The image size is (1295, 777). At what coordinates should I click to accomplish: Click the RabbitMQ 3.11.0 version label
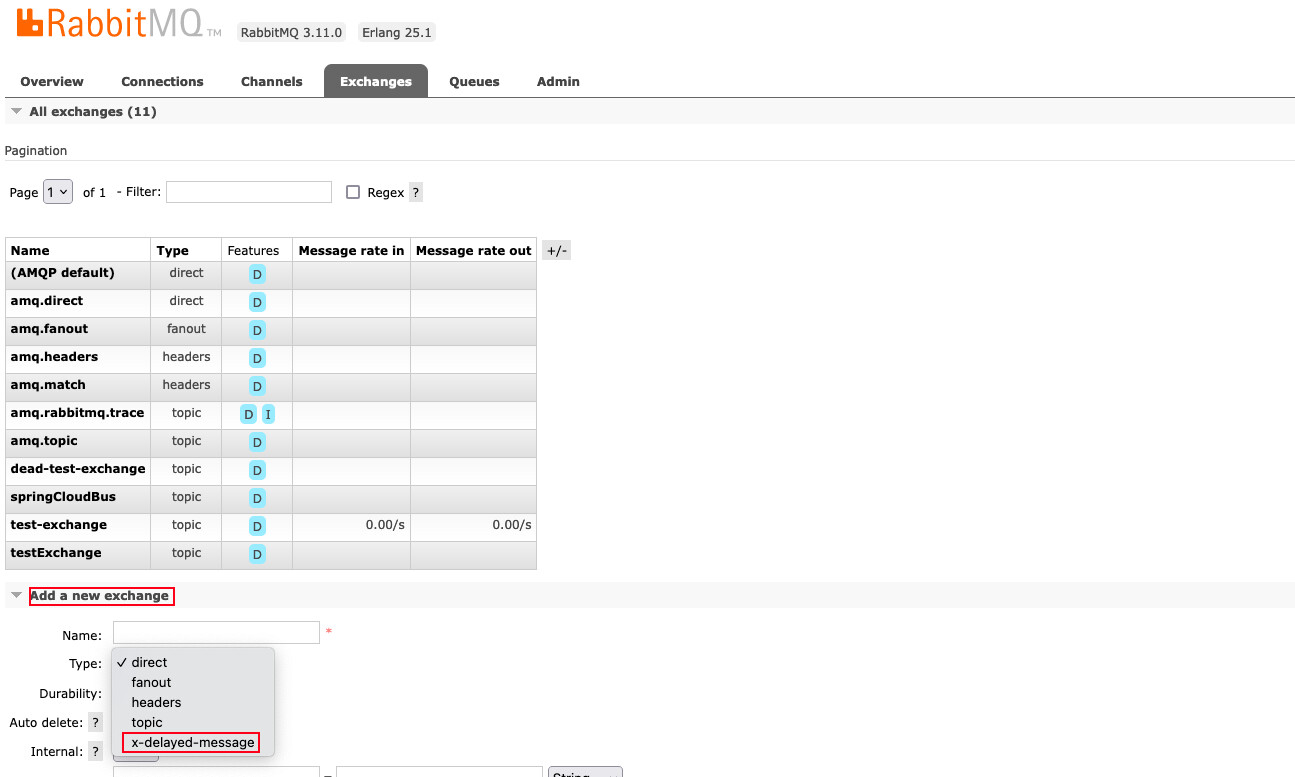(x=292, y=32)
